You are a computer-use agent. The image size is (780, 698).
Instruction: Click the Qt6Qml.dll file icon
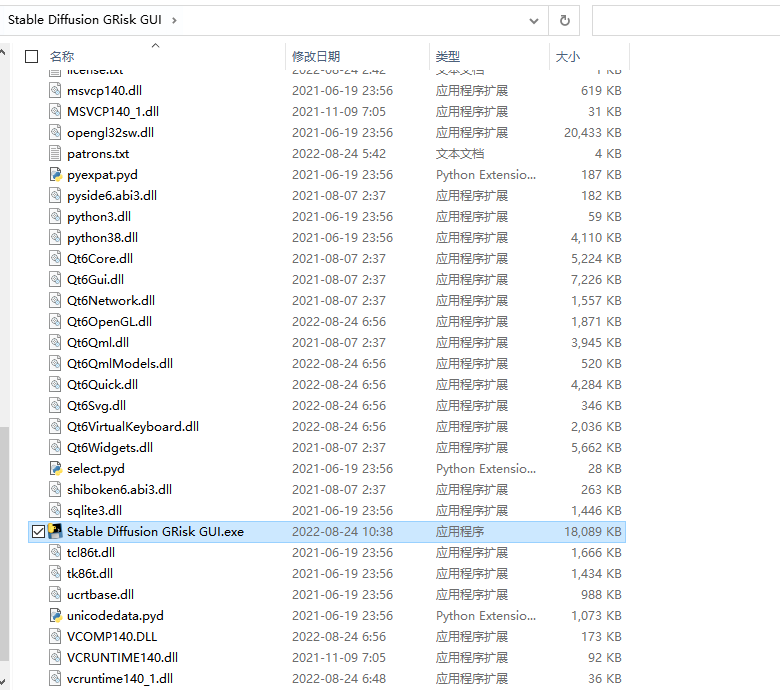(55, 342)
